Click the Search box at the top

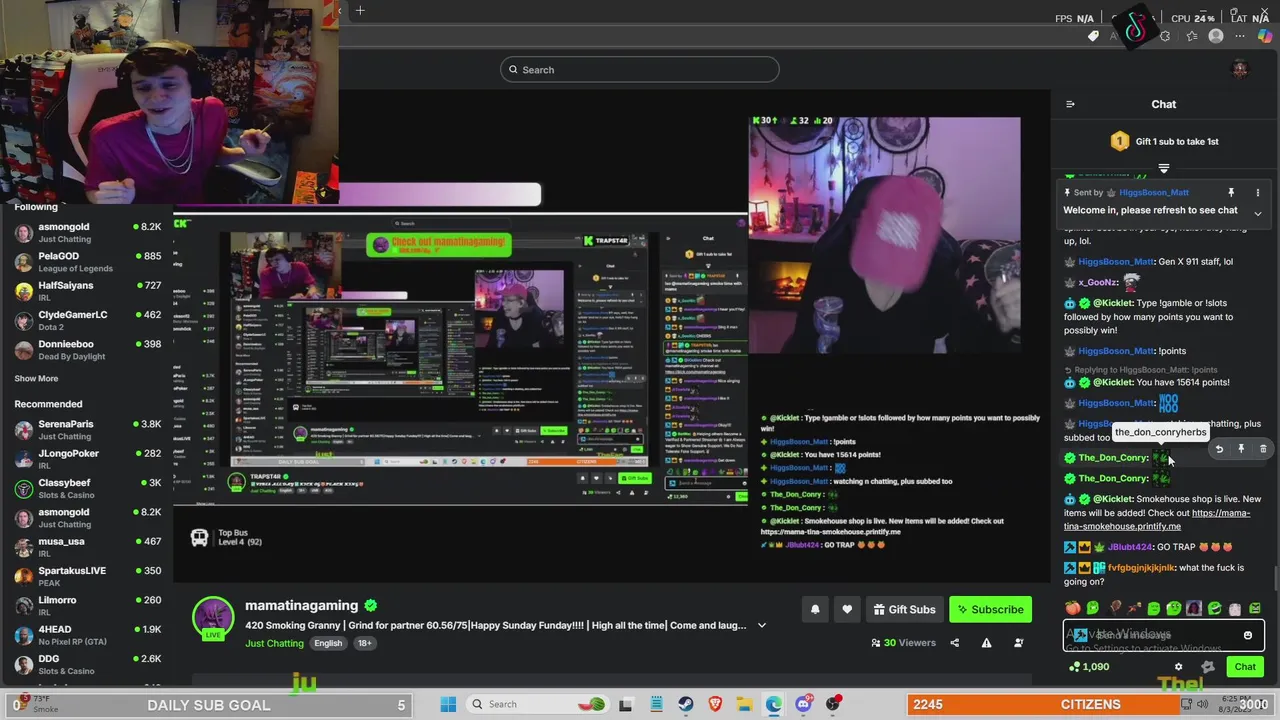(x=640, y=70)
